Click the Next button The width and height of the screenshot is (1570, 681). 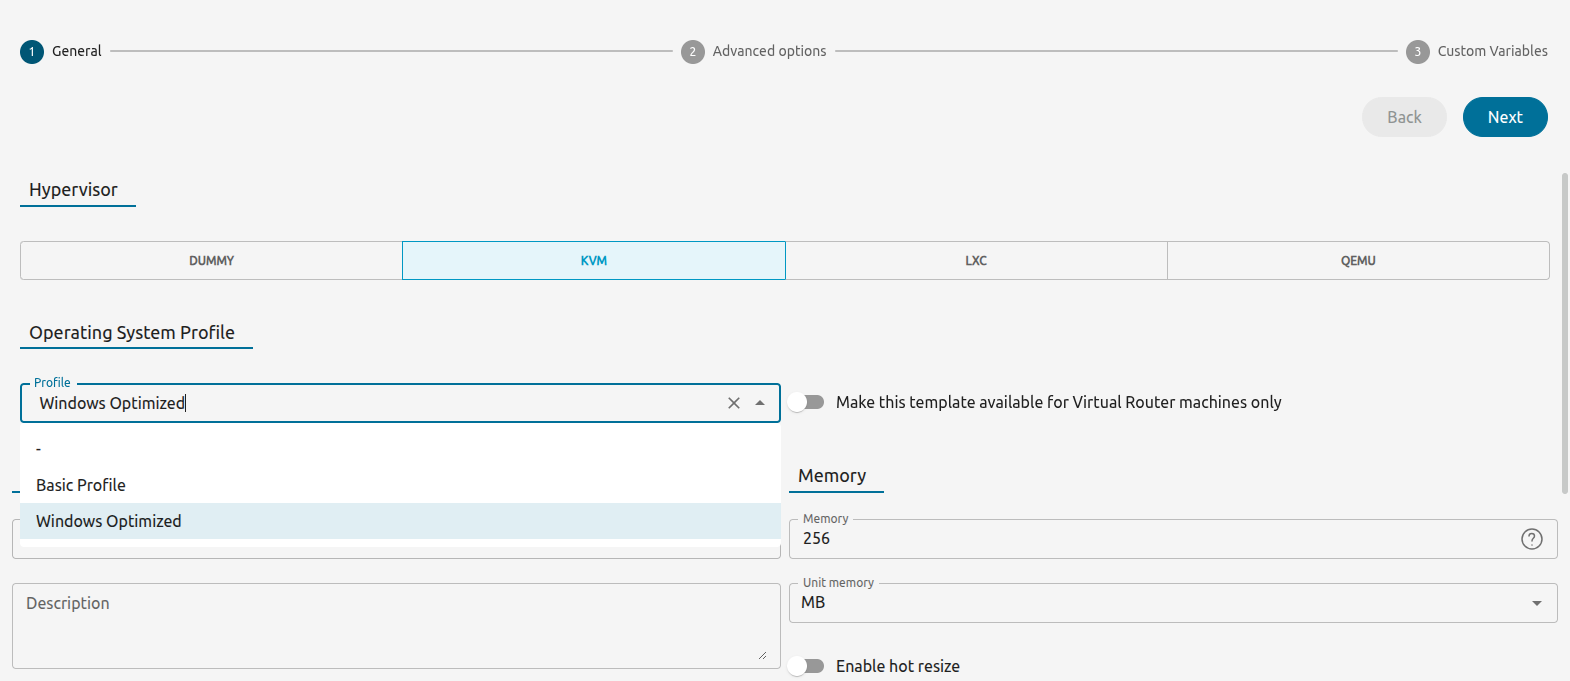pyautogui.click(x=1504, y=117)
